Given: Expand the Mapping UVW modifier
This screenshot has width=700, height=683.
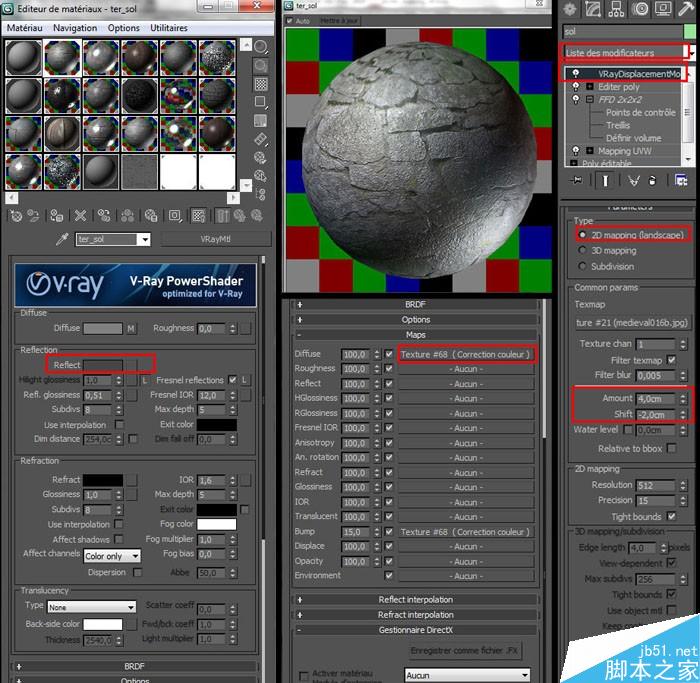Looking at the screenshot, I should tap(590, 151).
